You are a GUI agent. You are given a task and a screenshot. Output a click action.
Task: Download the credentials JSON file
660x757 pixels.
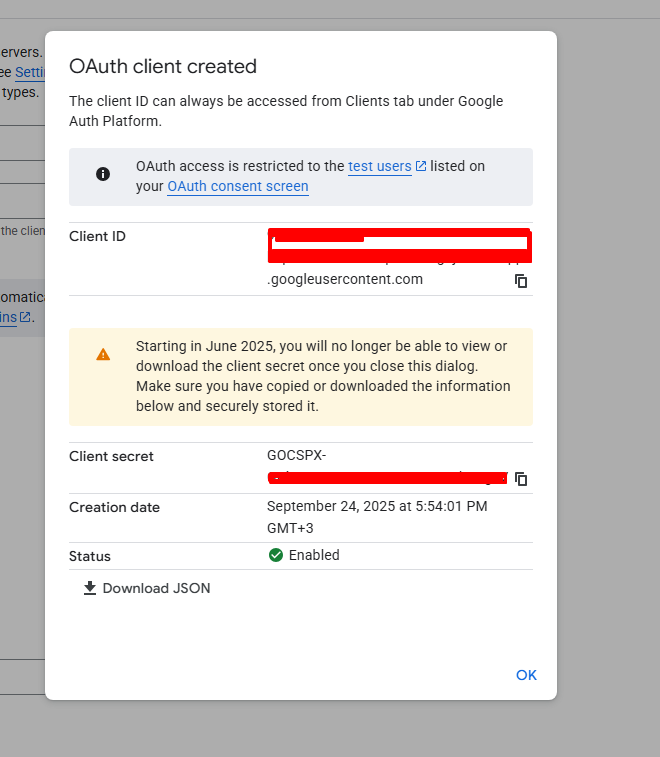click(x=147, y=588)
